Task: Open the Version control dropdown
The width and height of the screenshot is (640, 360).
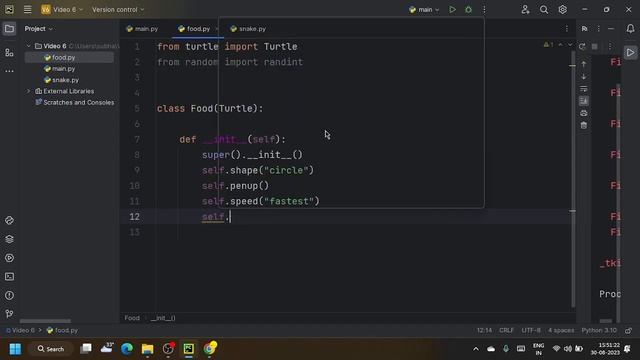Action: (118, 9)
